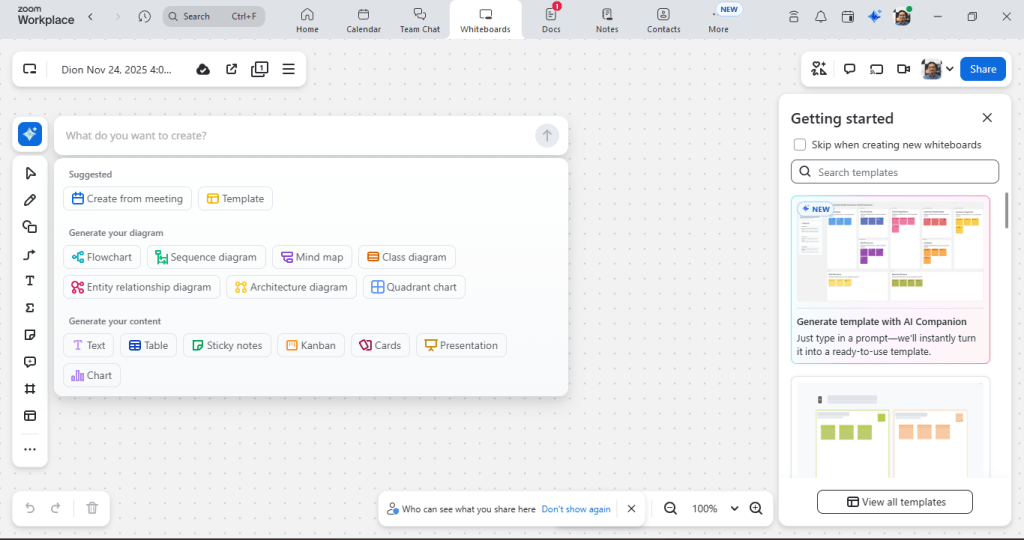1024x540 pixels.
Task: Select the sticky note tool
Action: tap(30, 335)
